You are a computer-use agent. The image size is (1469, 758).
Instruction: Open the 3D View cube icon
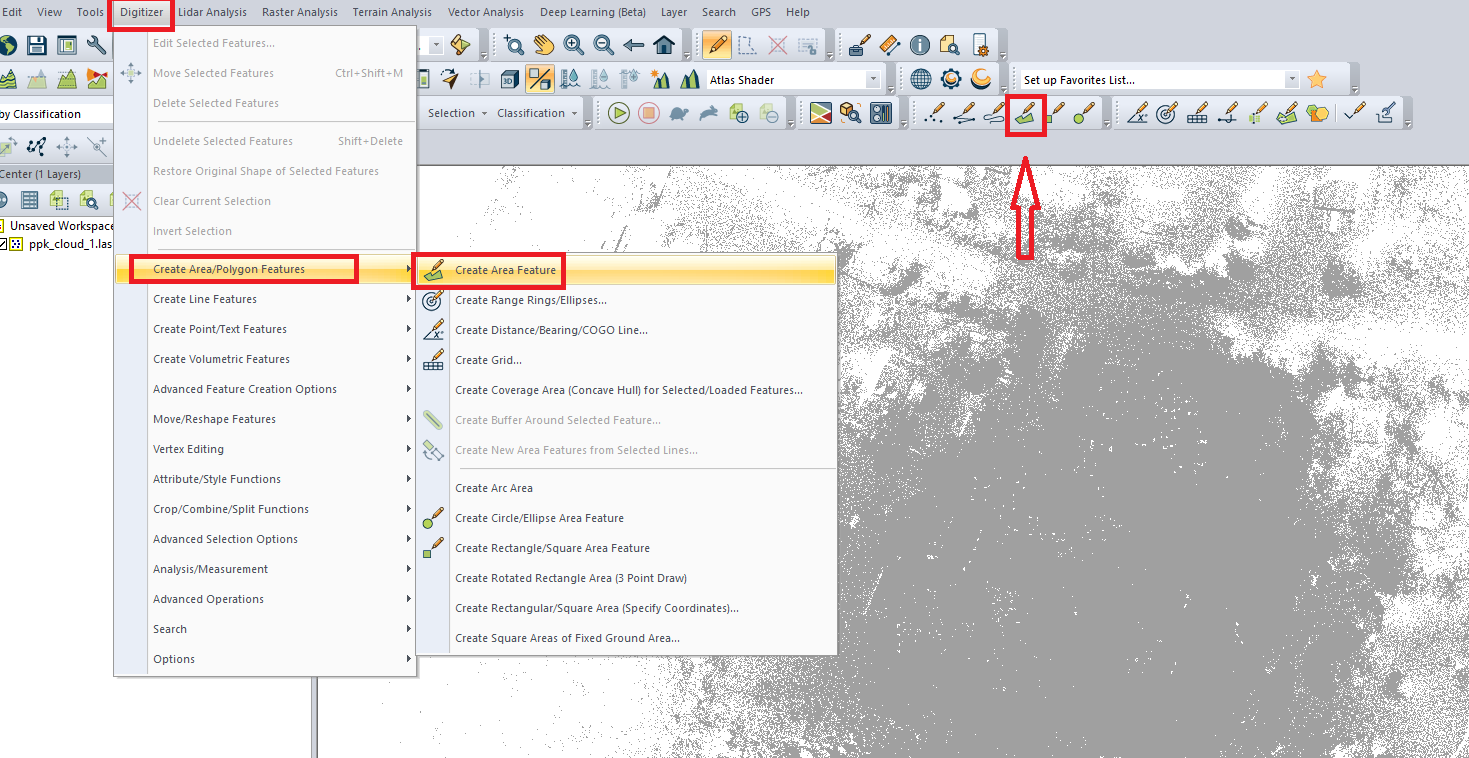(x=512, y=78)
